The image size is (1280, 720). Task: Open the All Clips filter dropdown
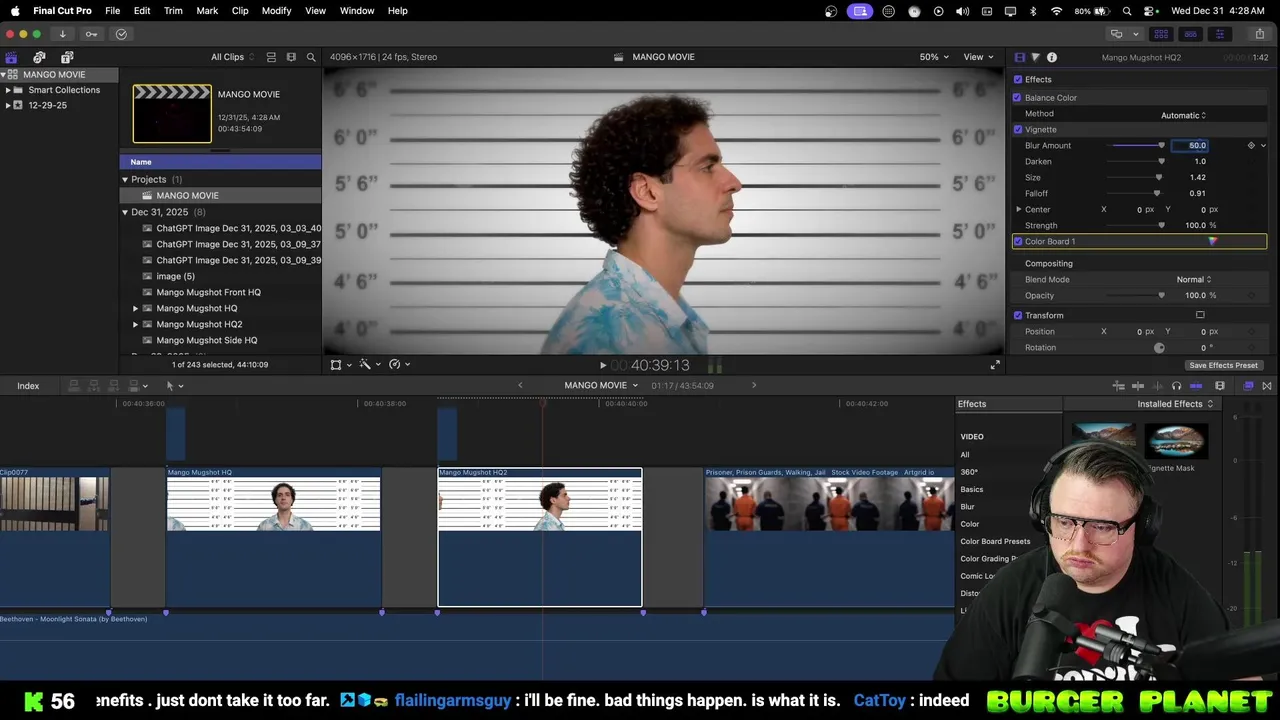(232, 57)
